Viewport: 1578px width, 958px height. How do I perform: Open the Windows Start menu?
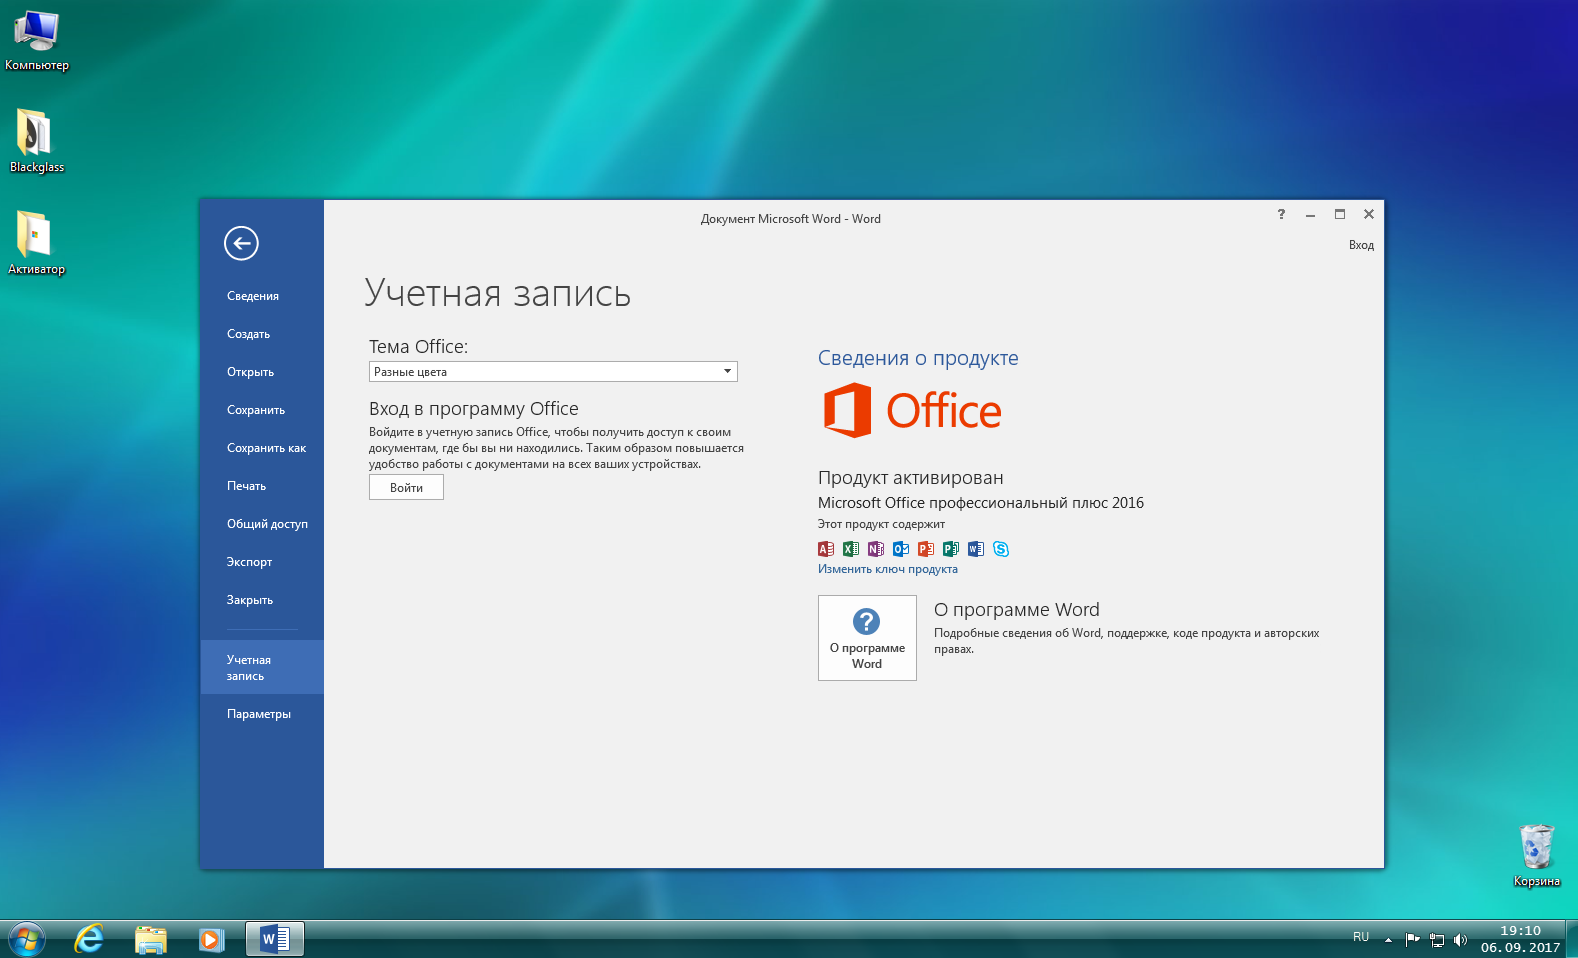tap(26, 939)
